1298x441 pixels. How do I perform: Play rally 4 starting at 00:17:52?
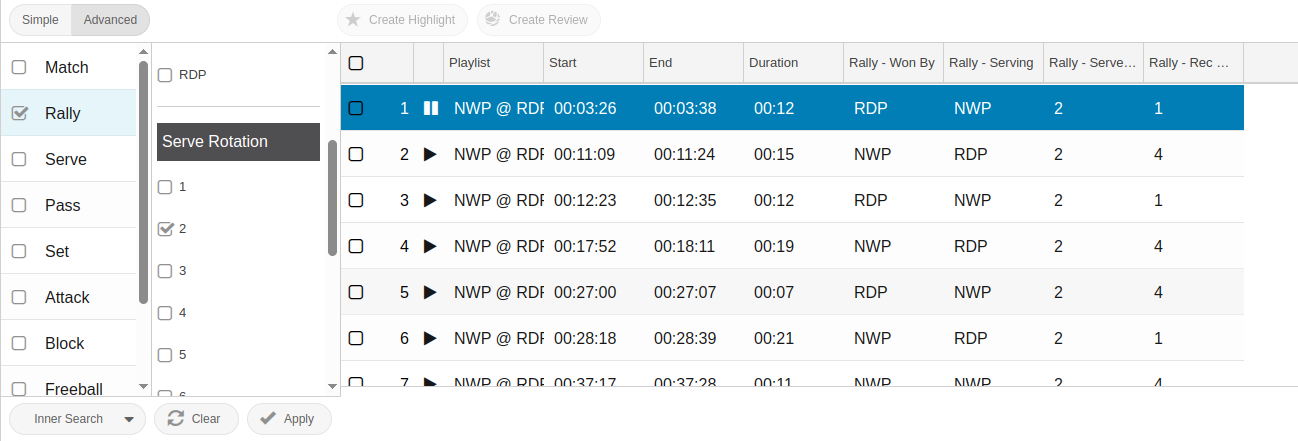tap(431, 246)
